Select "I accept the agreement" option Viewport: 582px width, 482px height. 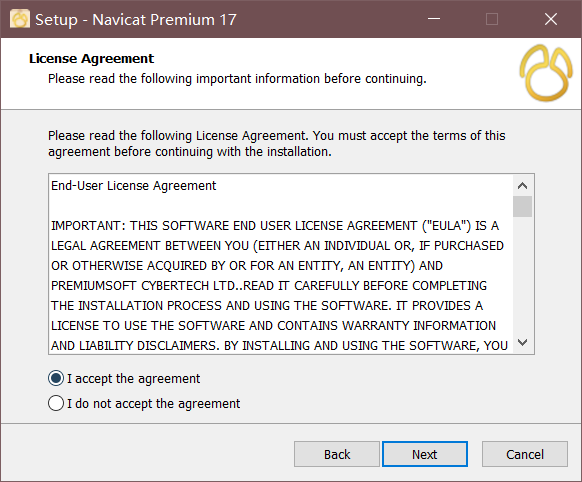click(x=124, y=378)
